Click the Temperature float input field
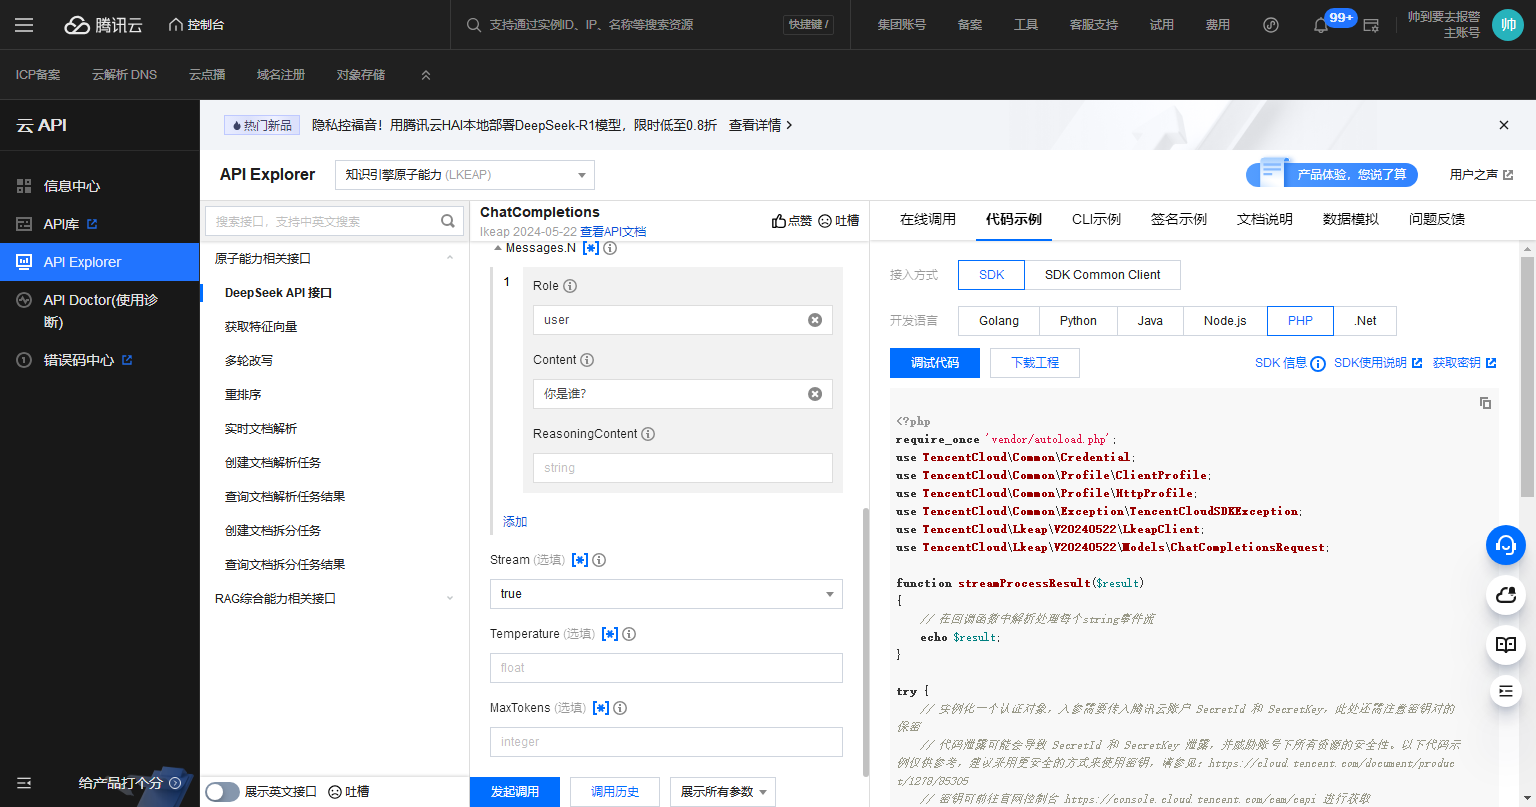Screen dimensions: 1536x807 [x=666, y=668]
